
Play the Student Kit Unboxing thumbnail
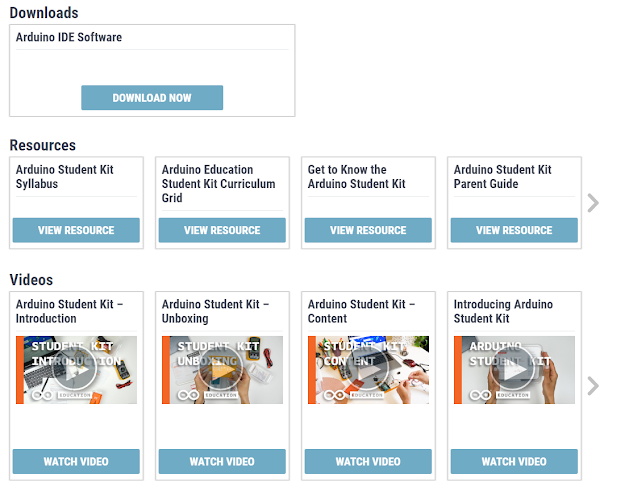[x=222, y=370]
